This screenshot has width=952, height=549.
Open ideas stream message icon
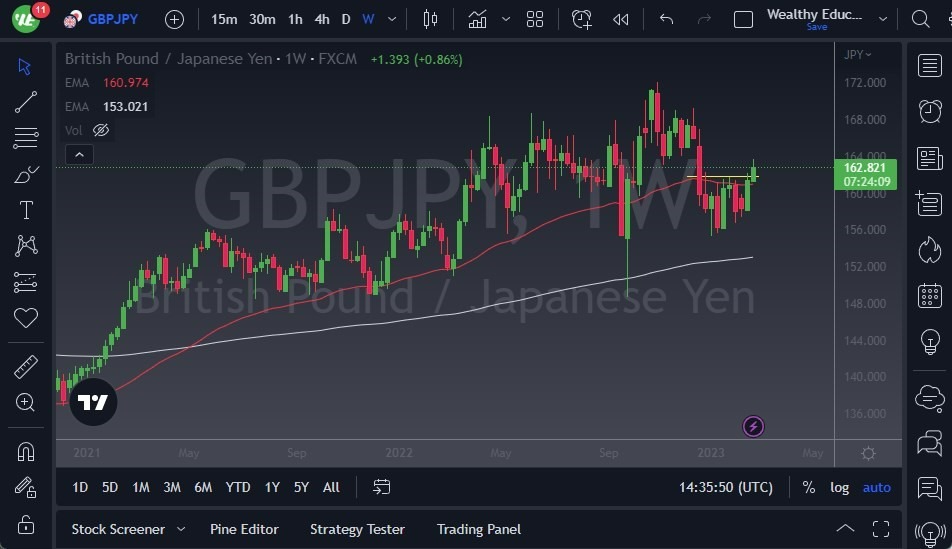click(x=930, y=488)
